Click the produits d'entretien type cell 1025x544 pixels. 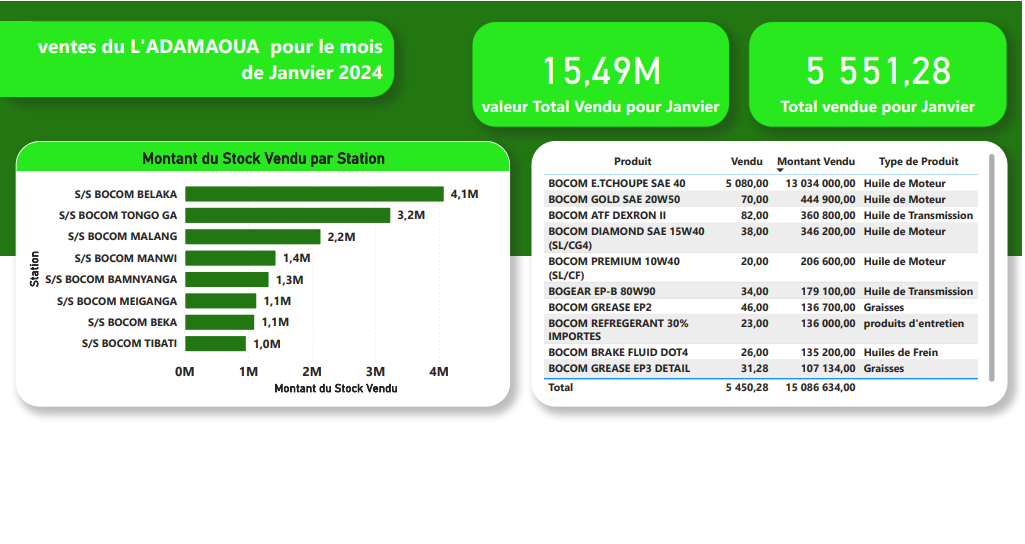[x=913, y=324]
